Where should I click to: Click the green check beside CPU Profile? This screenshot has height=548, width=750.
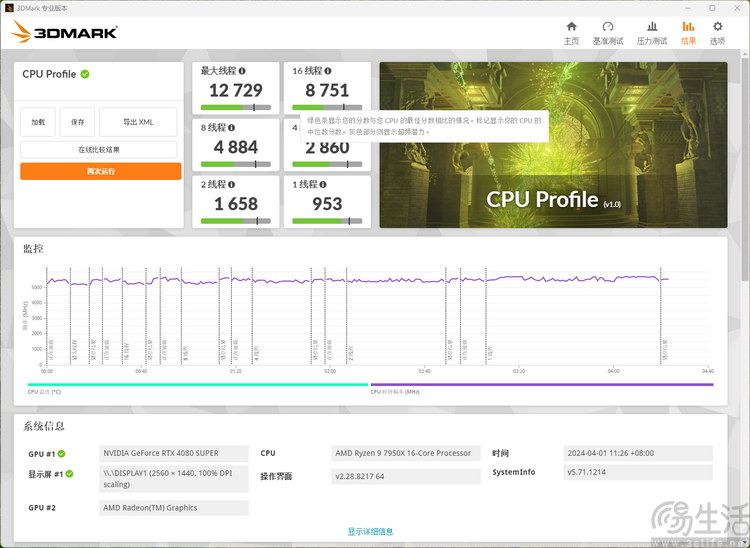(x=85, y=74)
